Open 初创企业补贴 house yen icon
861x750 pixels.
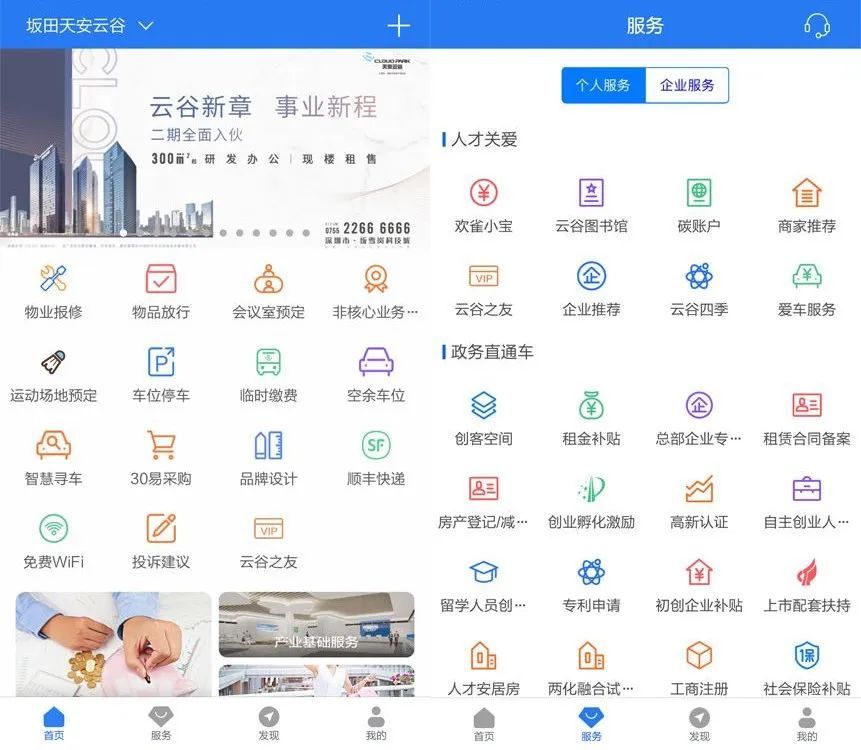[699, 572]
